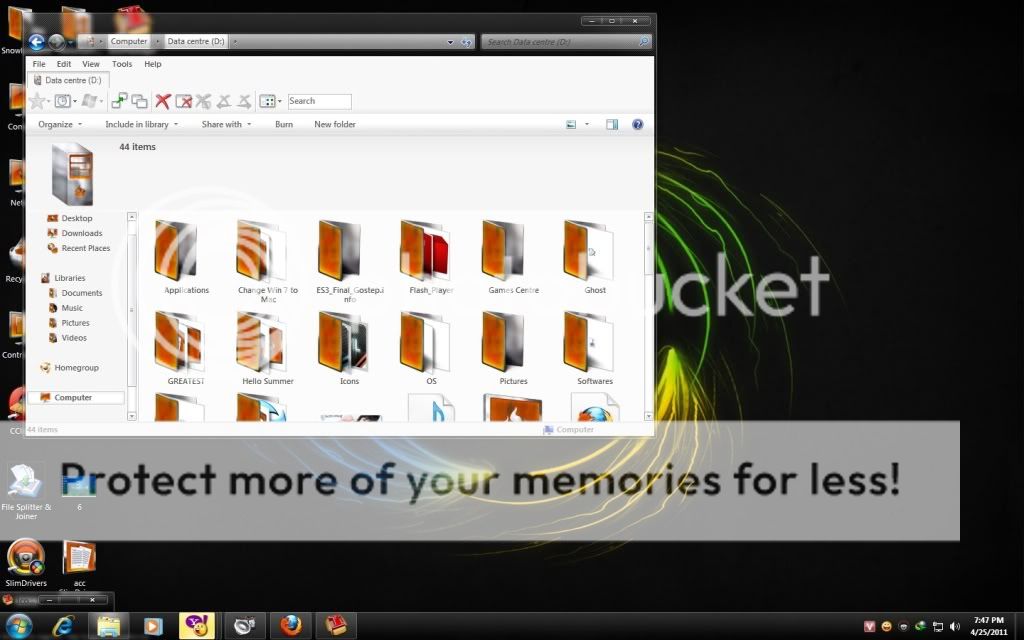Select the Hello Summer folder
The height and width of the screenshot is (640, 1024).
pos(261,342)
